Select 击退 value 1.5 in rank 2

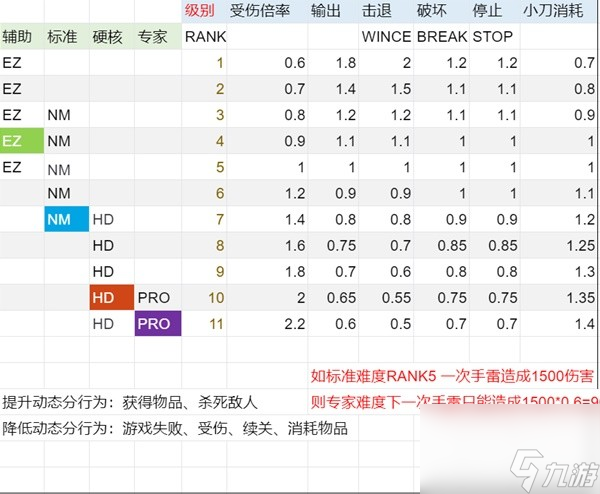(x=386, y=89)
